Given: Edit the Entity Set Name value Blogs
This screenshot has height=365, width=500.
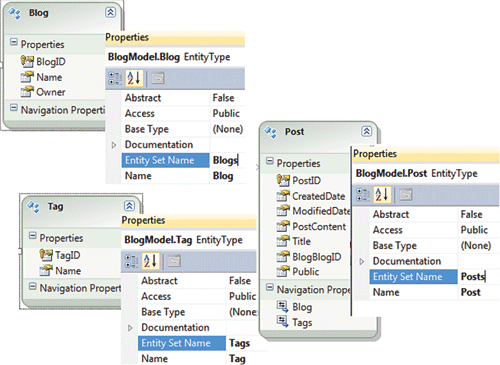Looking at the screenshot, I should (x=227, y=160).
